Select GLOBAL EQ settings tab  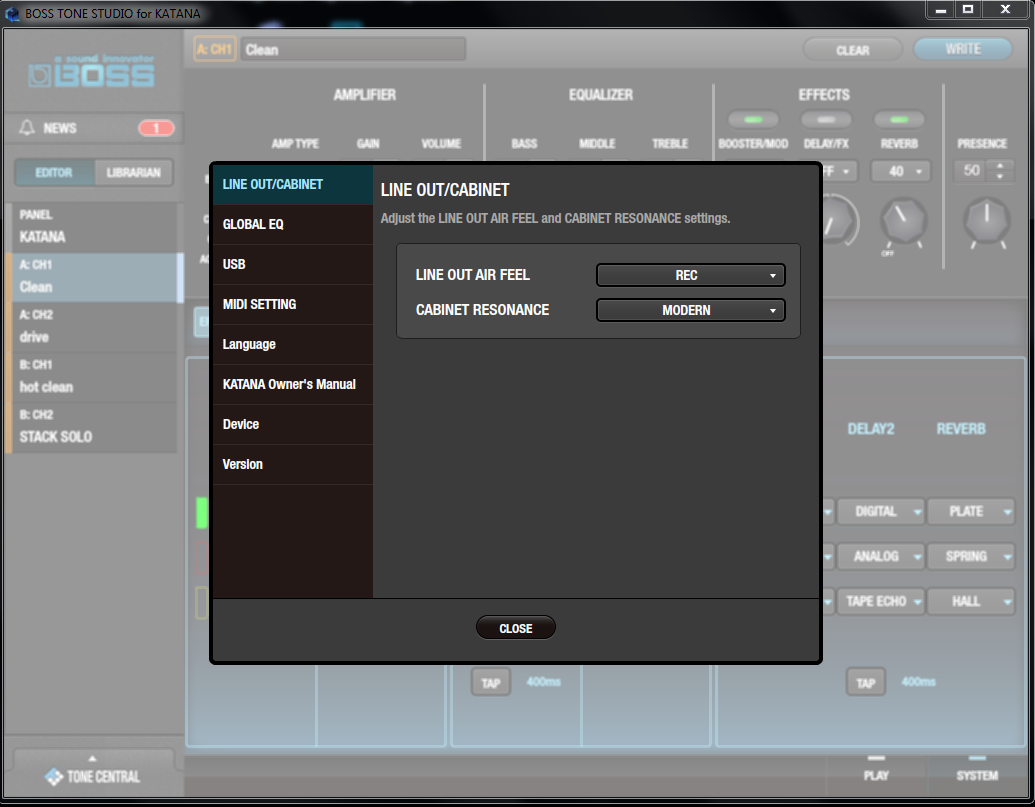[293, 224]
